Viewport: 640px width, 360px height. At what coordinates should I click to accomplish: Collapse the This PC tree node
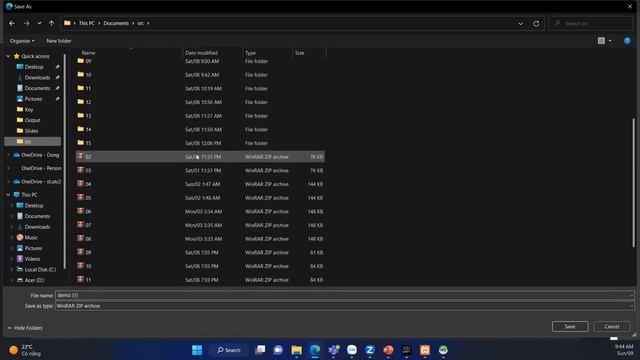(x=8, y=195)
